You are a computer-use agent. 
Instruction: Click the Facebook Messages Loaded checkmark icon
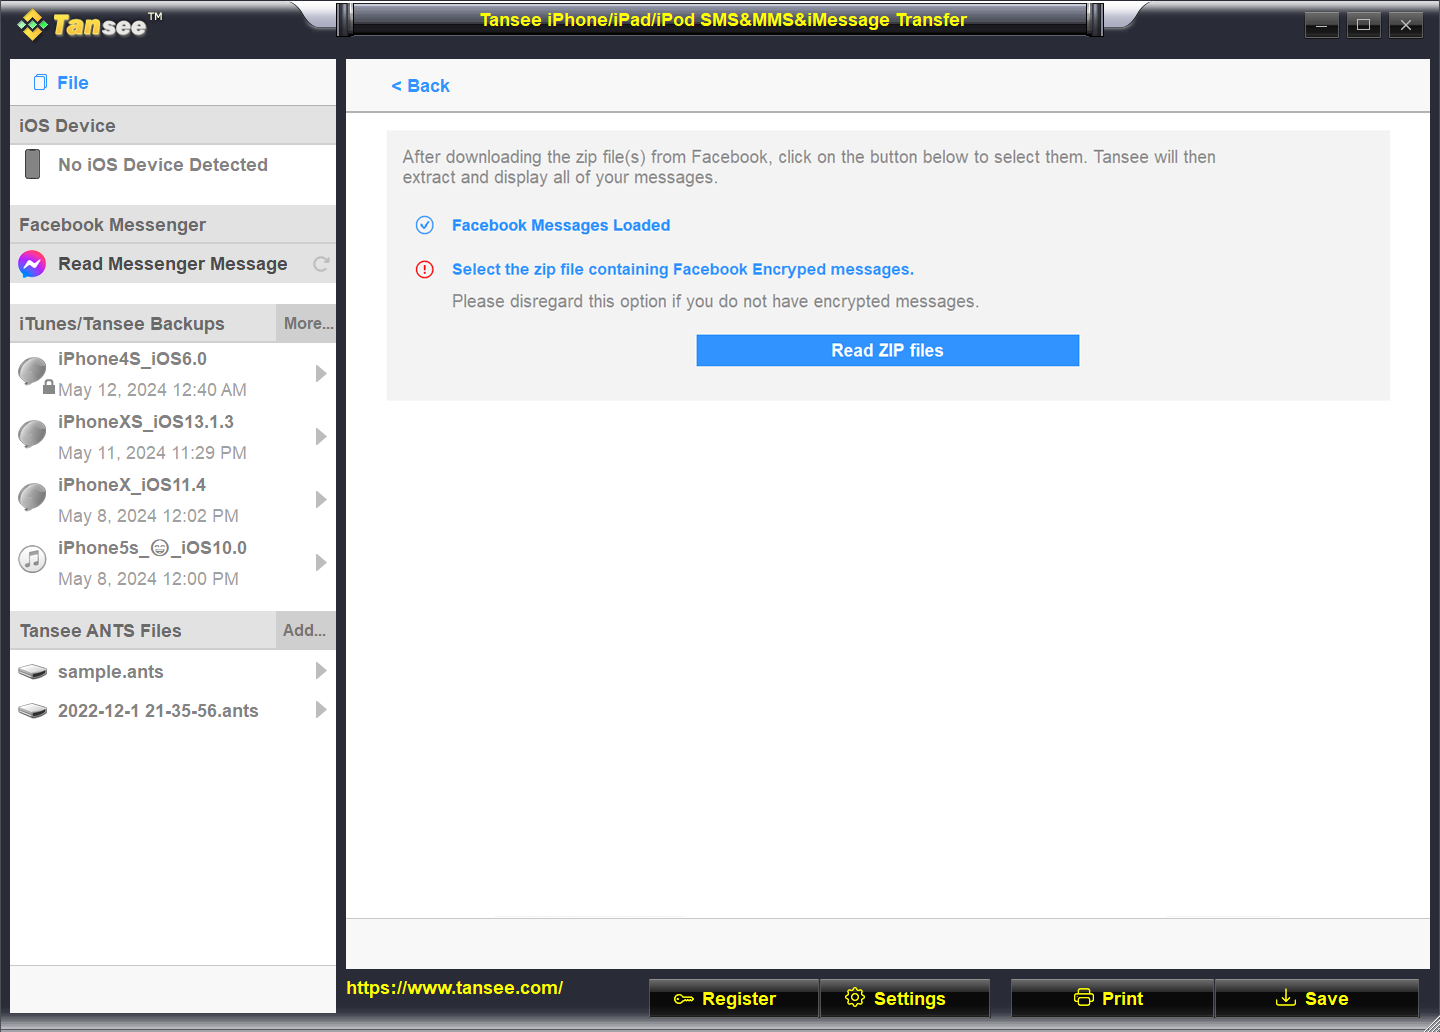[x=425, y=225]
